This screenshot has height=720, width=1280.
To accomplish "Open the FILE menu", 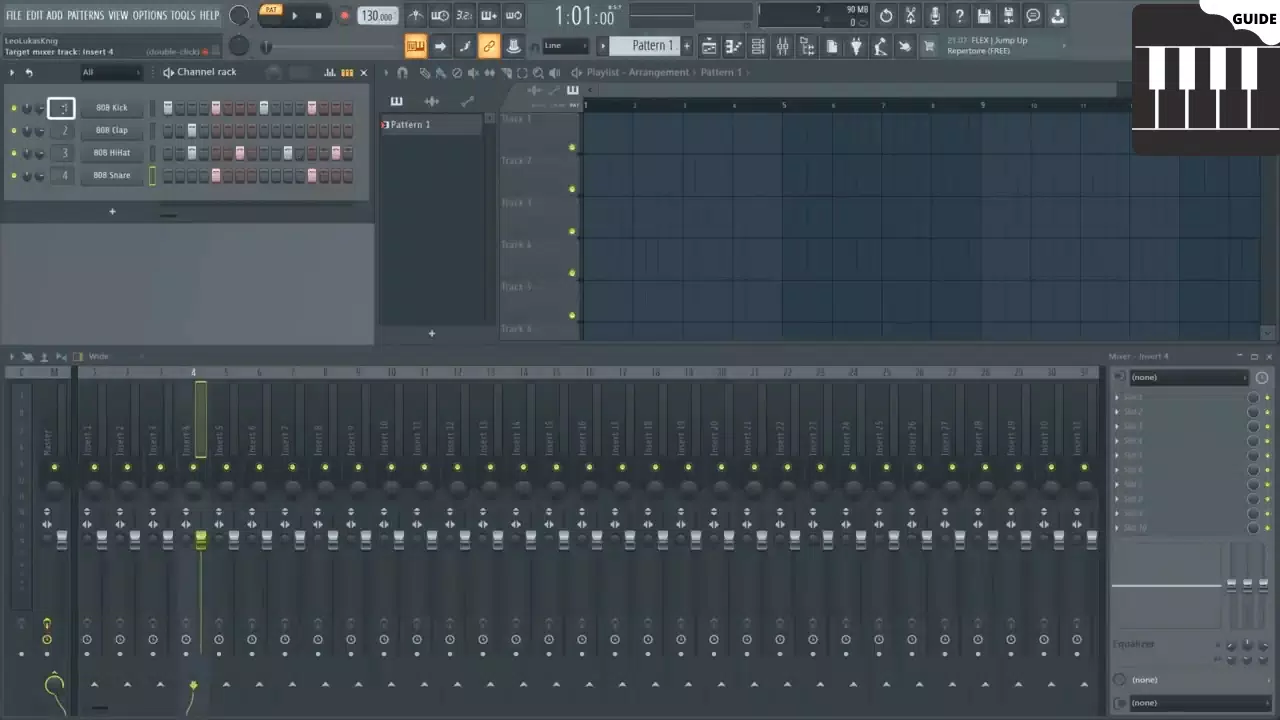I will click(13, 16).
